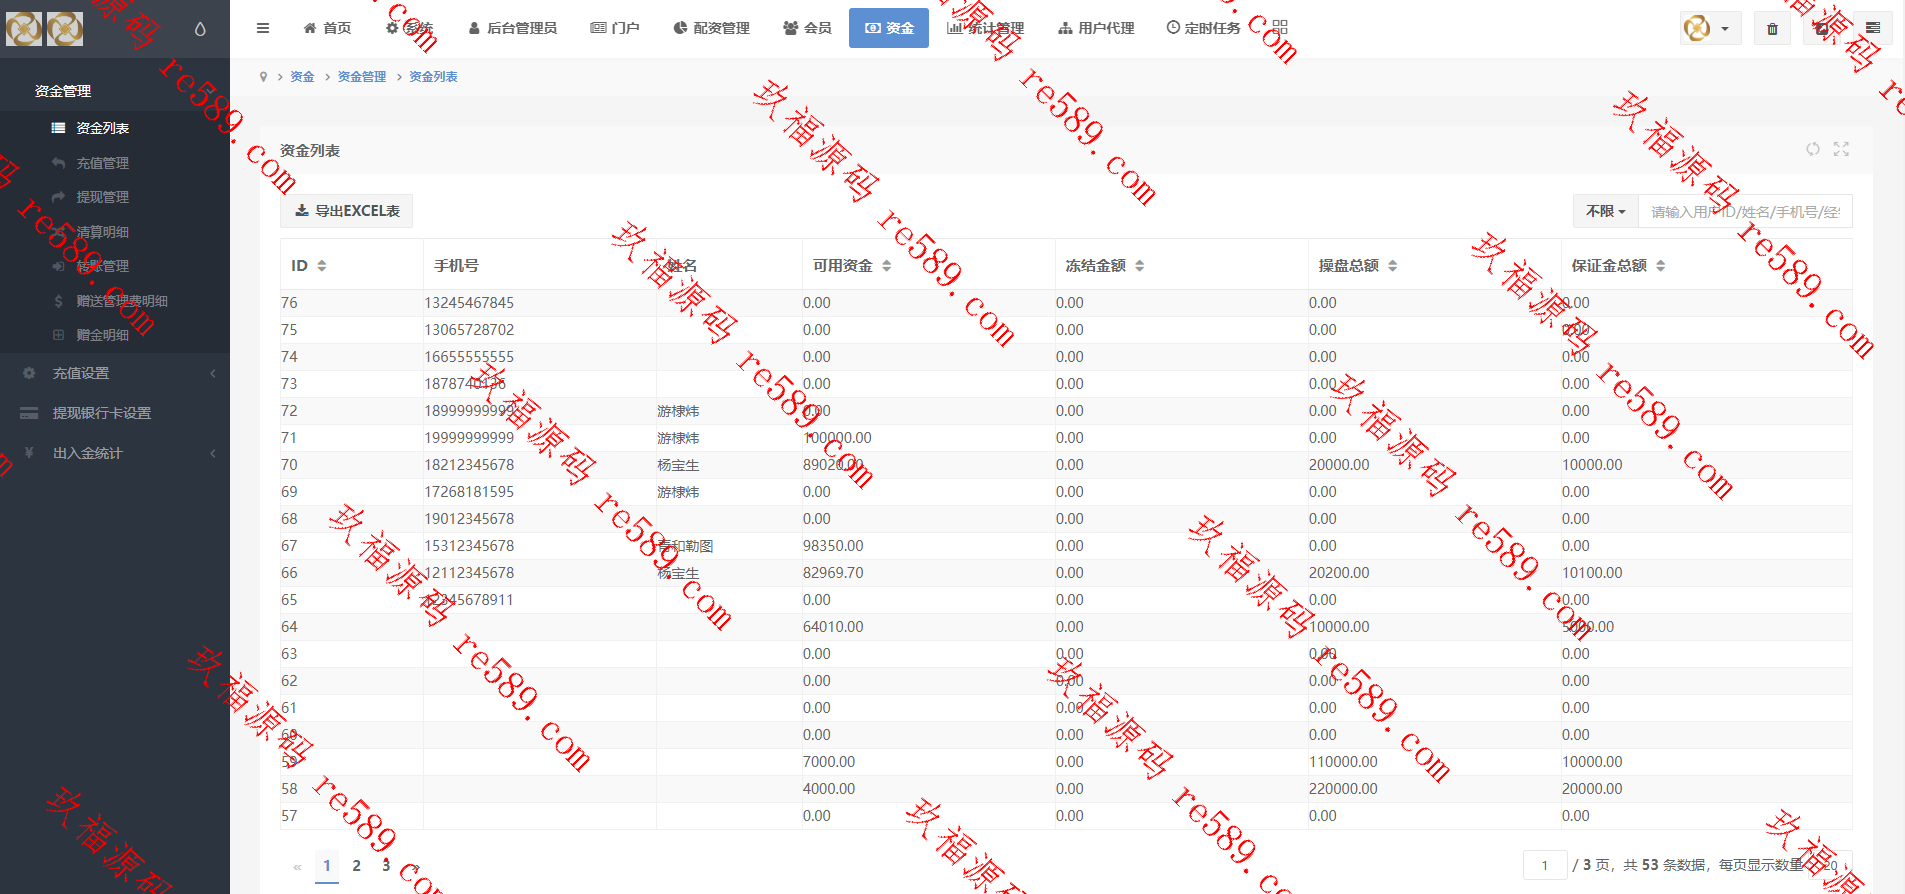Click the open-in-new-window icon in top bar

tap(1822, 29)
